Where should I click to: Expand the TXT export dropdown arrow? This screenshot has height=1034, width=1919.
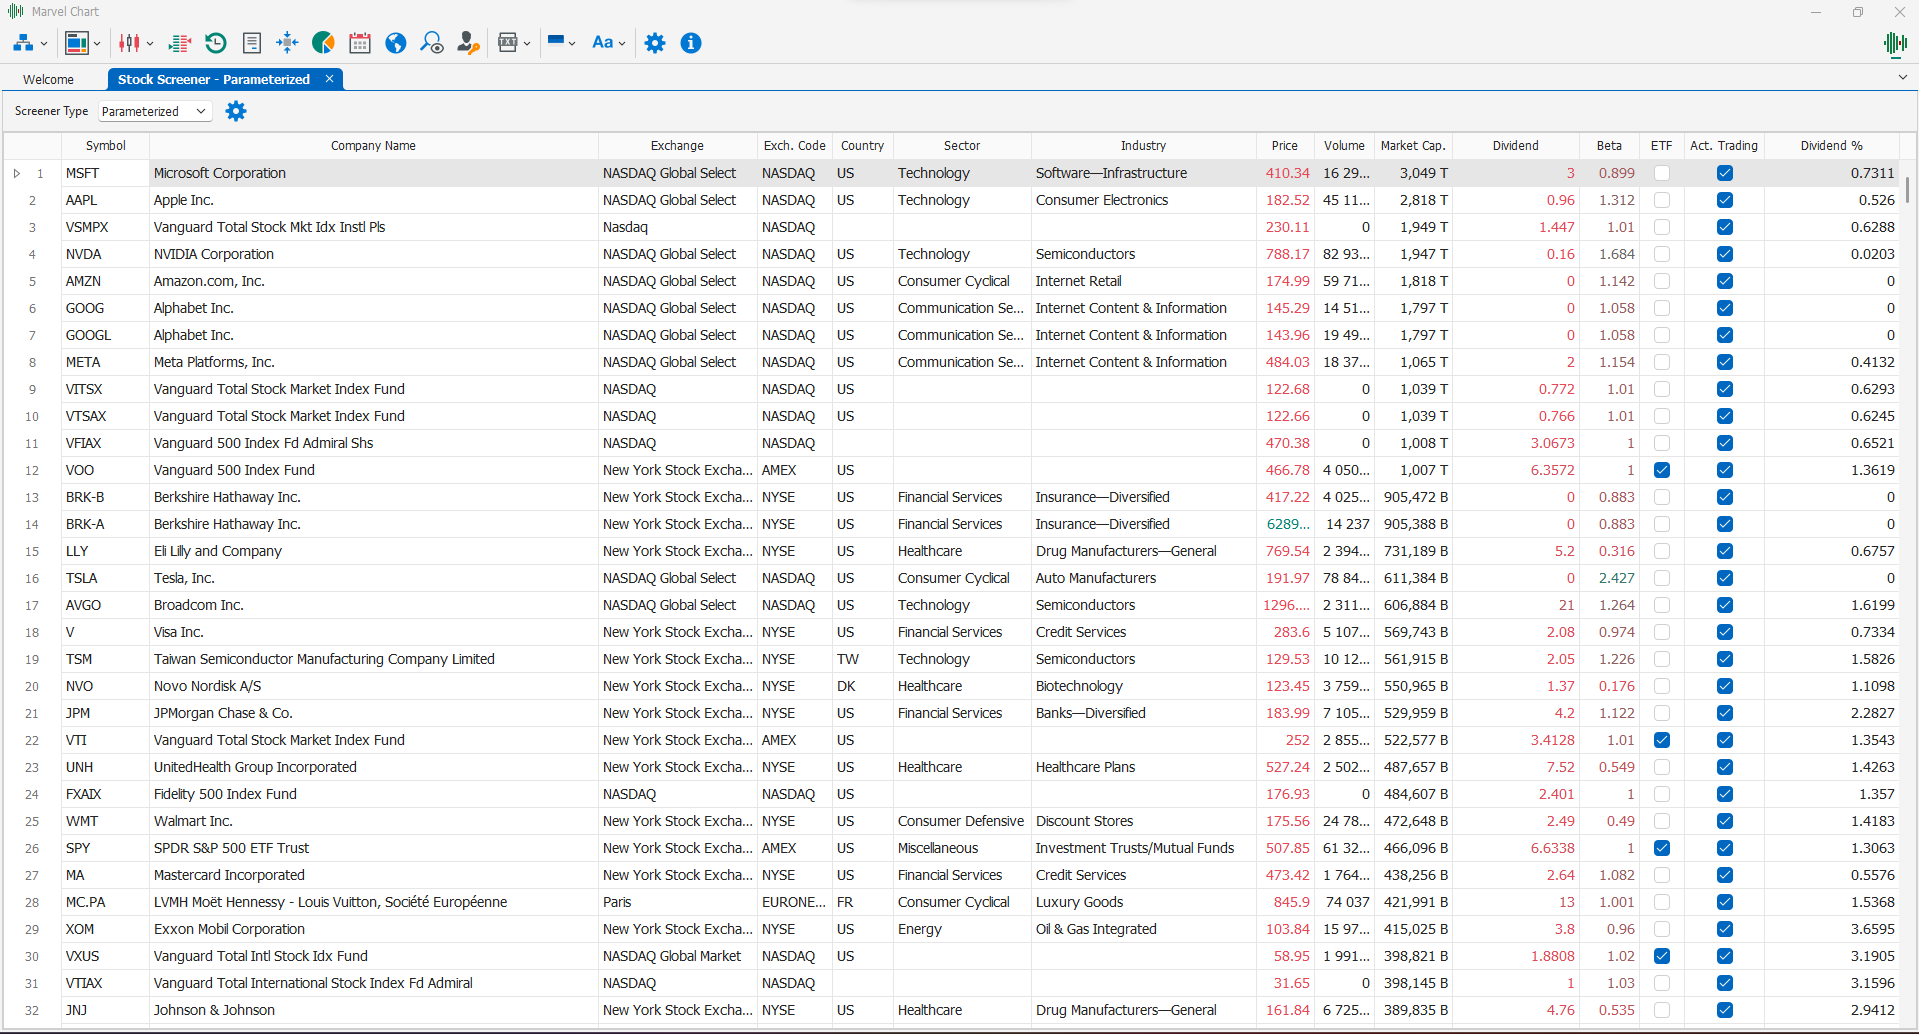pos(527,44)
